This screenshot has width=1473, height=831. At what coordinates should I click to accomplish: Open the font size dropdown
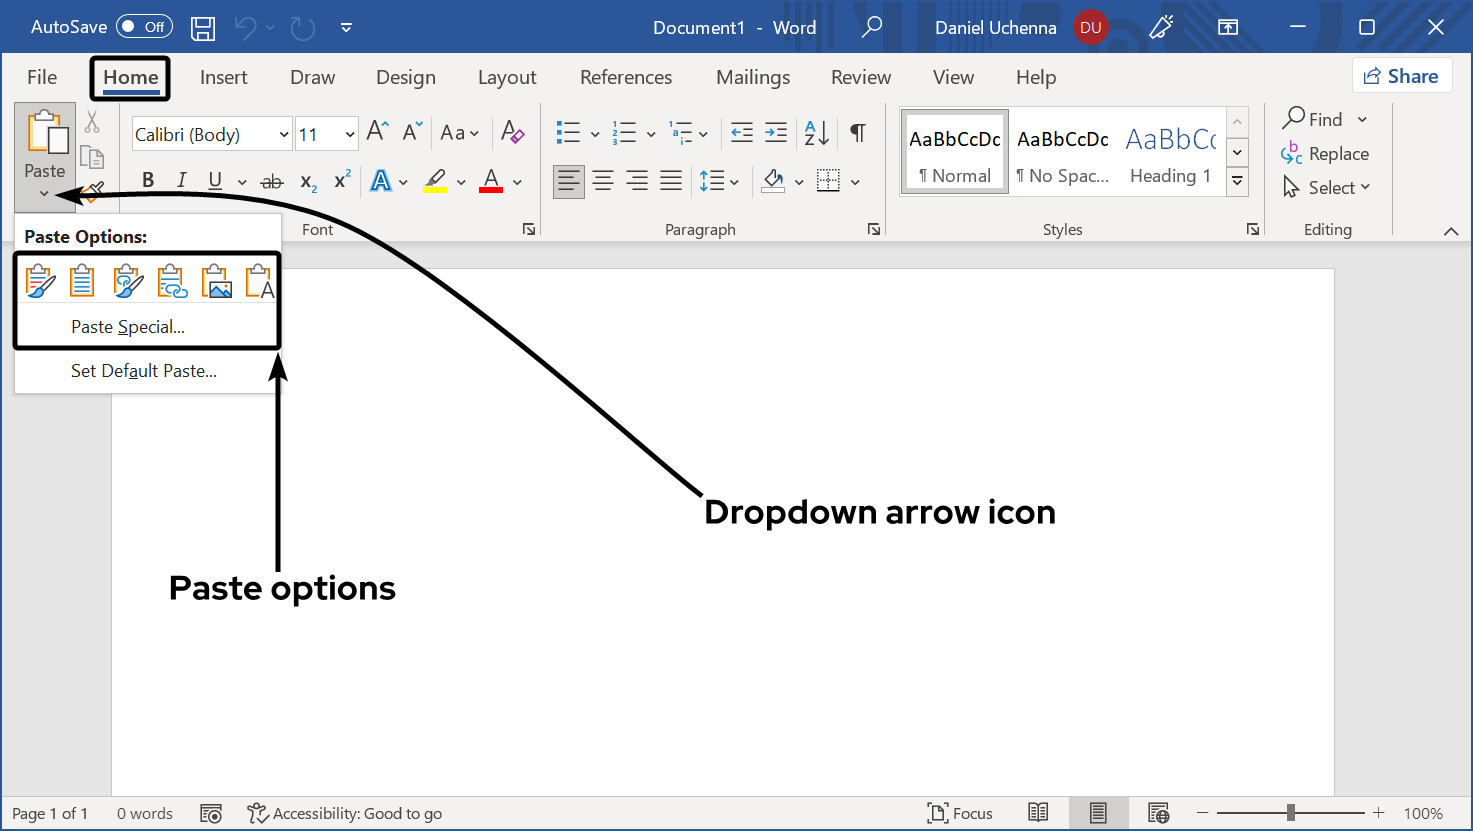[x=352, y=133]
